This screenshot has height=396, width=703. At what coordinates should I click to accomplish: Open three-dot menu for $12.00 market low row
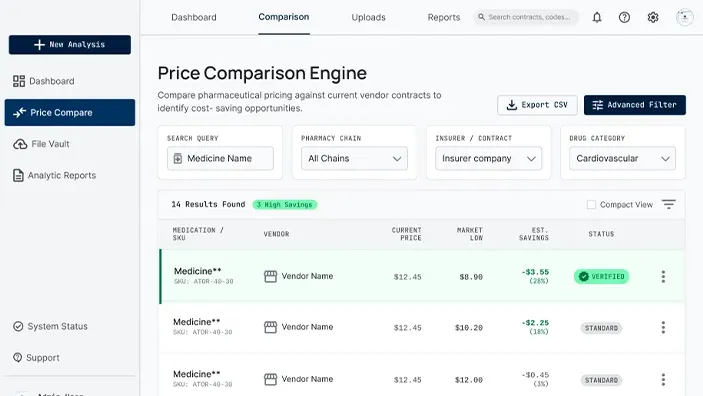tap(663, 380)
